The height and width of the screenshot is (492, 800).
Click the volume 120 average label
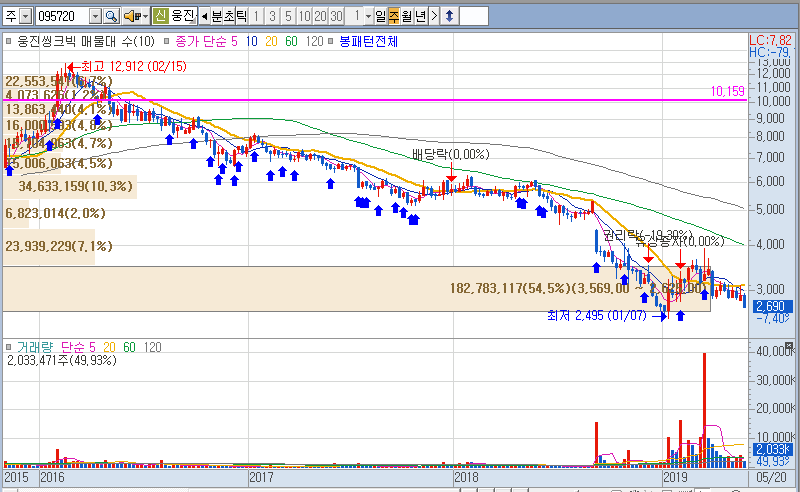[x=153, y=347]
